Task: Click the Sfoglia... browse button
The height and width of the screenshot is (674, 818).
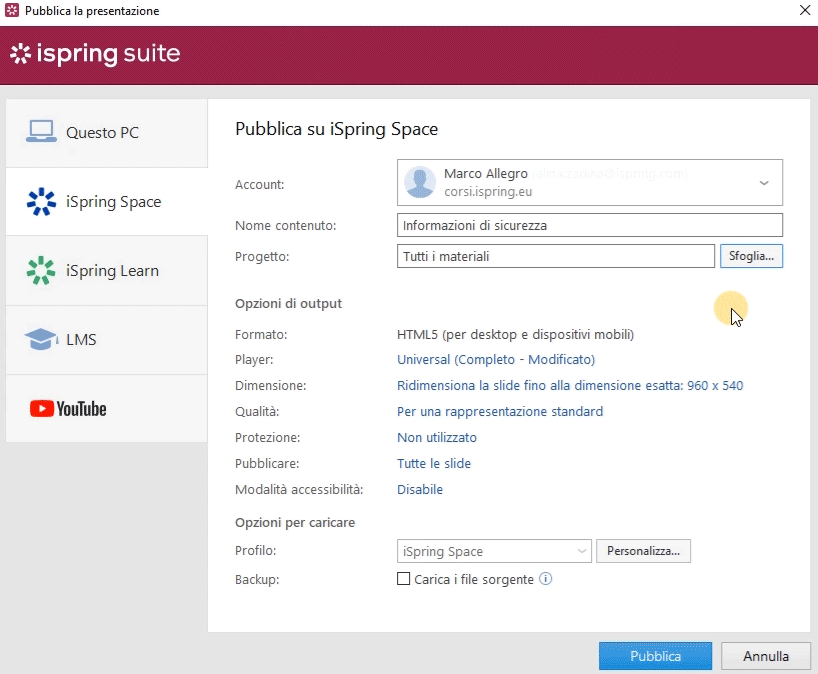Action: tap(750, 256)
